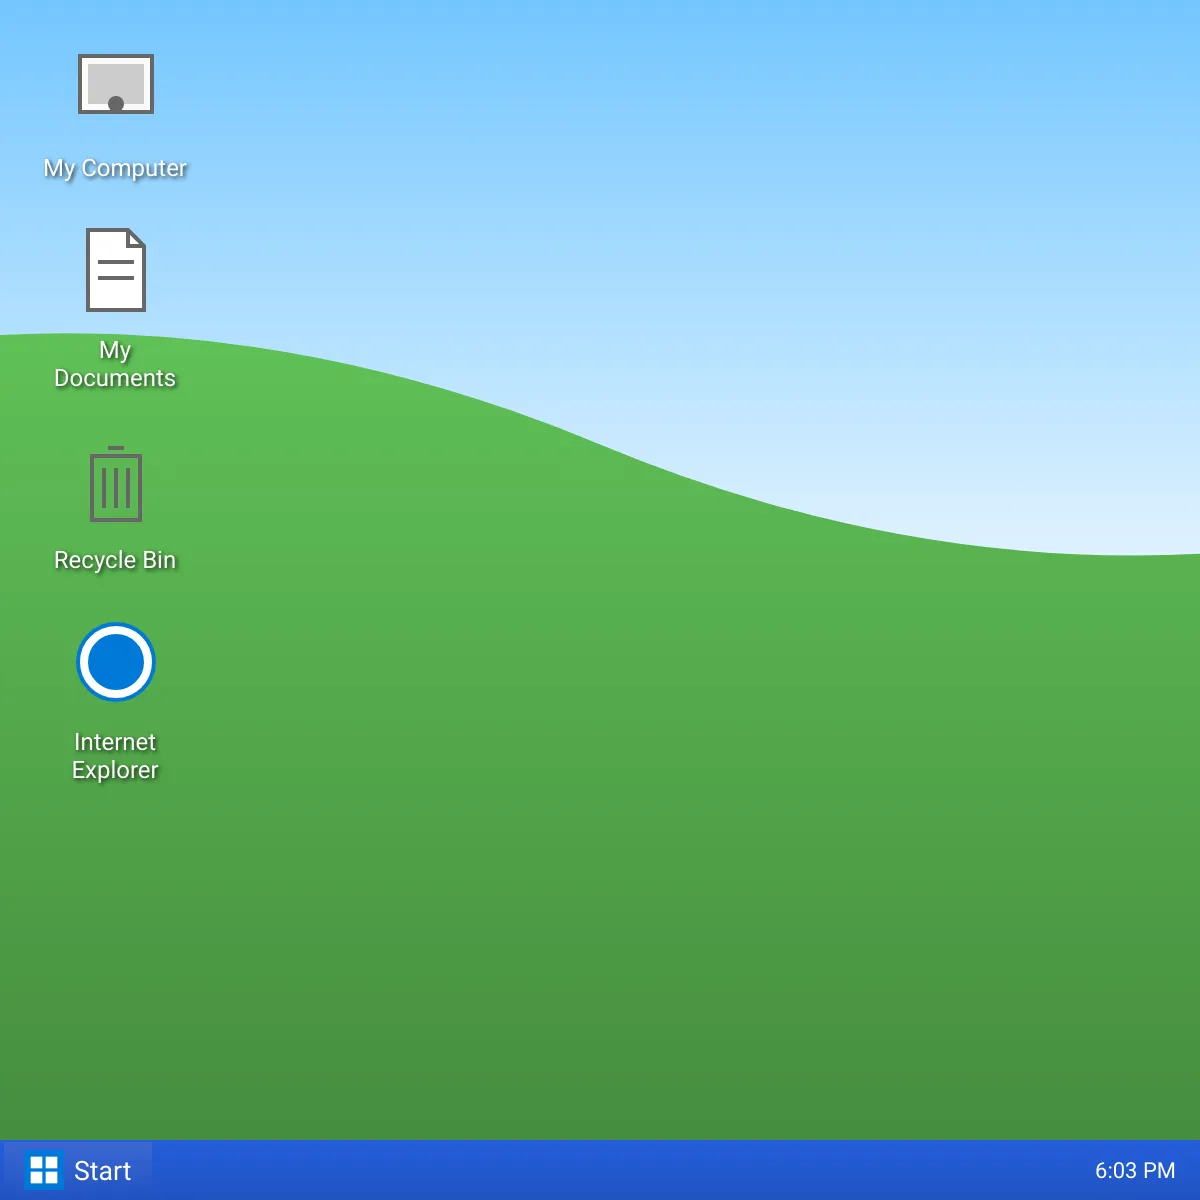Click the "My Computer" text label
Image resolution: width=1200 pixels, height=1200 pixels.
tap(115, 168)
